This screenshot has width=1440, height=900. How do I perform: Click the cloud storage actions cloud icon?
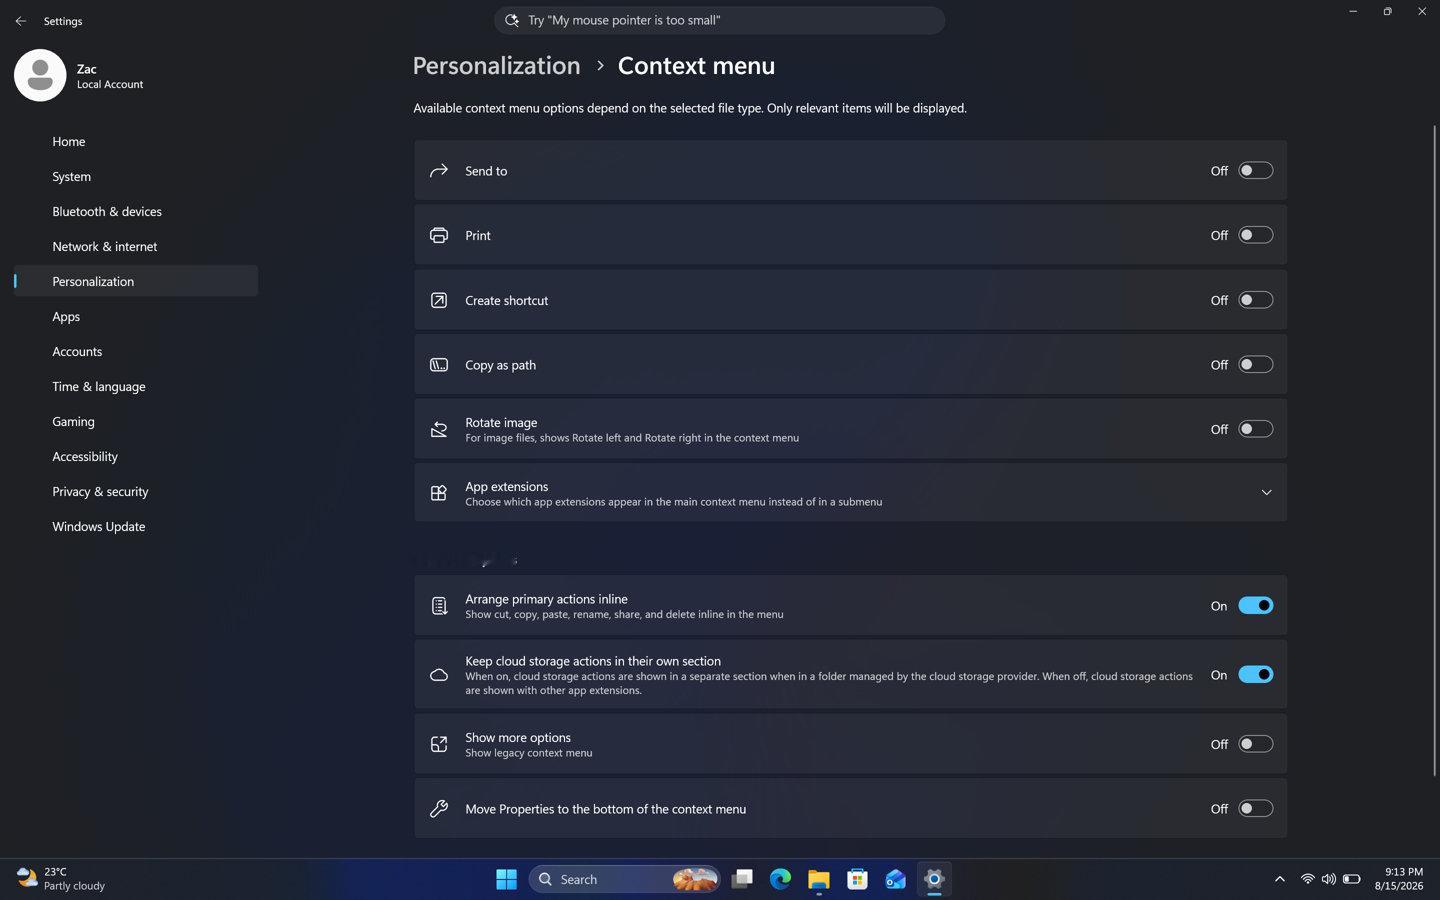click(438, 675)
